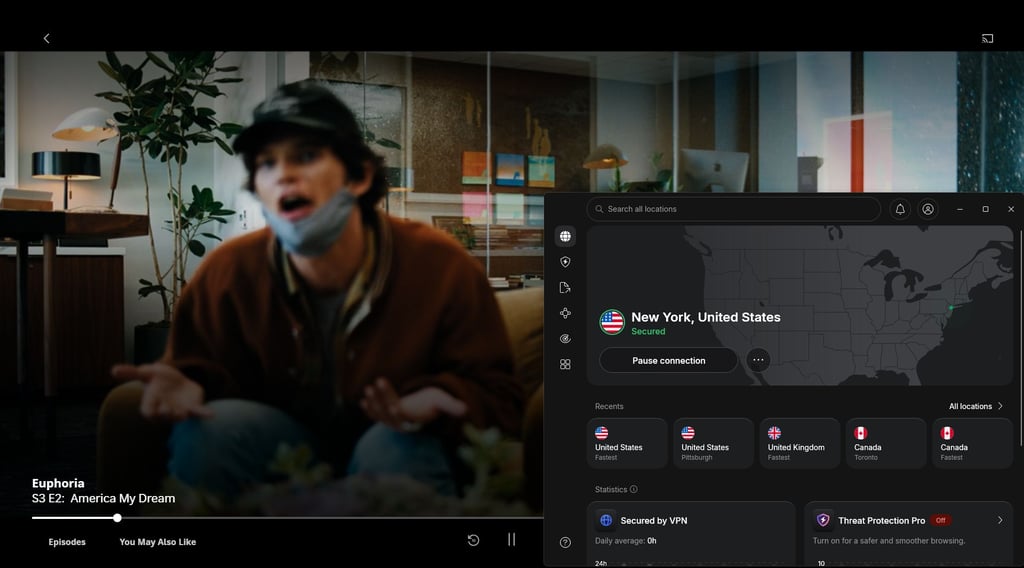The image size is (1024, 568).
Task: Open the notifications bell in the VPN window
Action: click(x=900, y=209)
